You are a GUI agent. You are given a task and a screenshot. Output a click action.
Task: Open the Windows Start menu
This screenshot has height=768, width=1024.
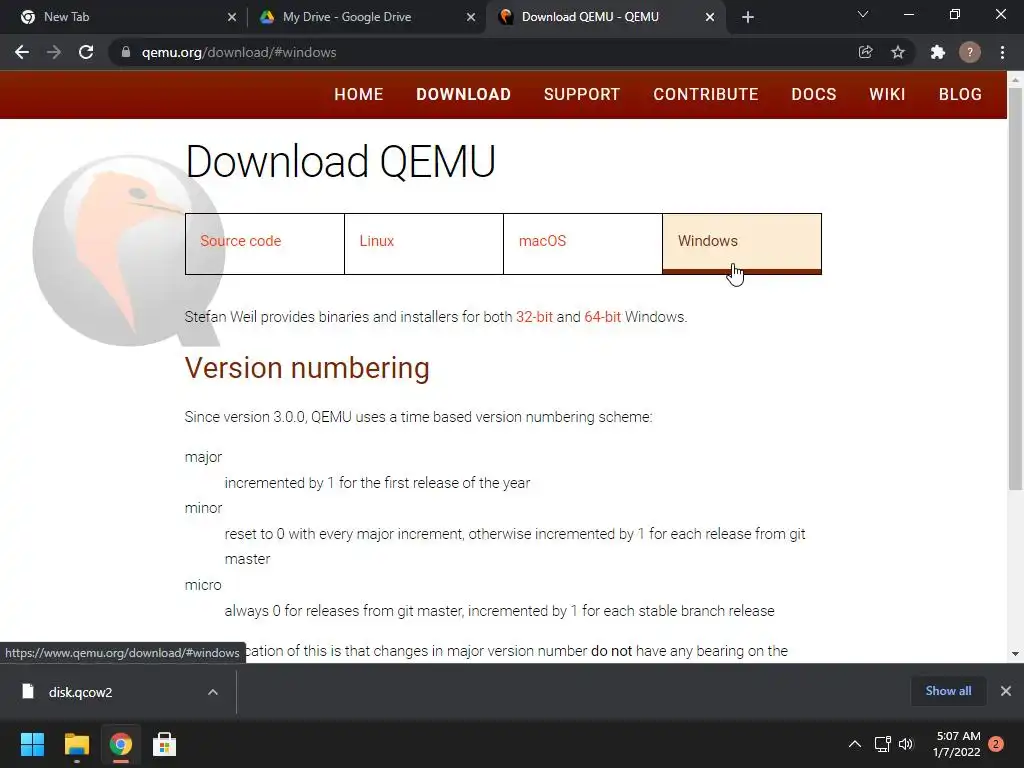click(32, 744)
